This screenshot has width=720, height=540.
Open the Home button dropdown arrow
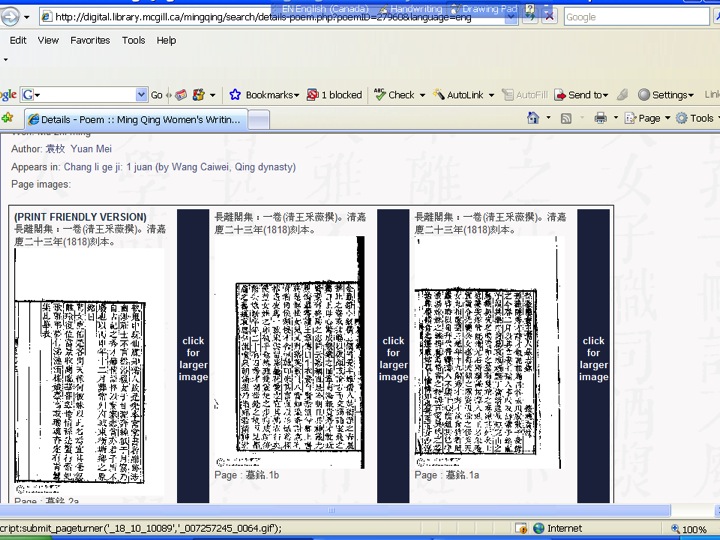[x=548, y=118]
